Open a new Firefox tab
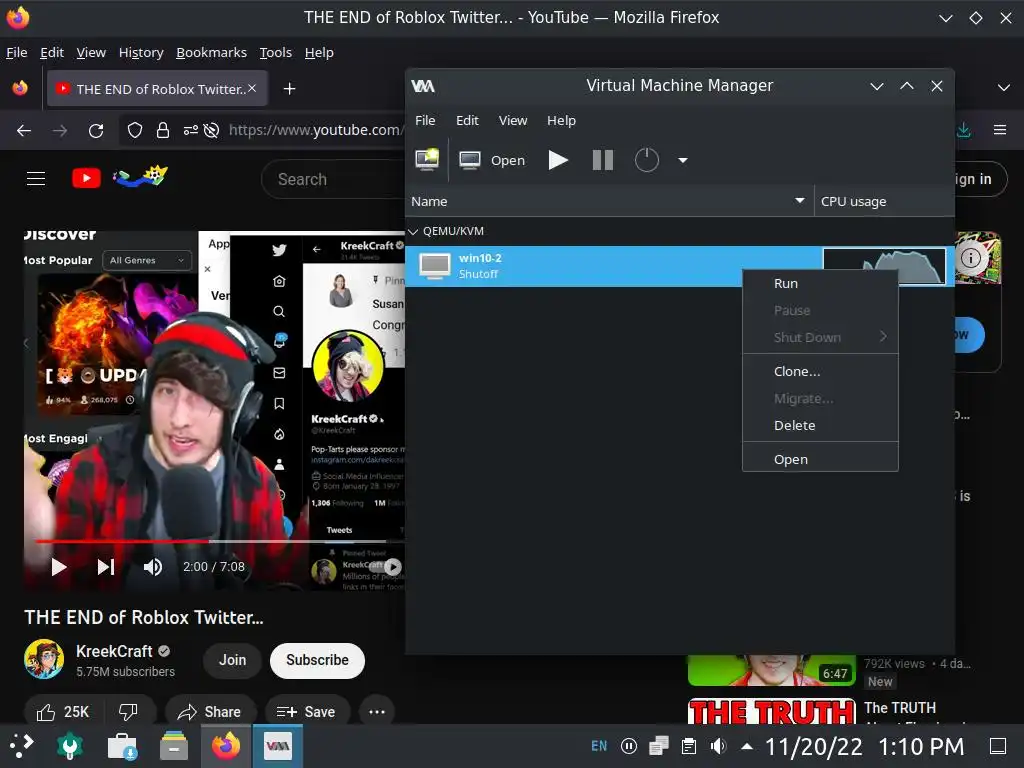1024x768 pixels. 289,88
